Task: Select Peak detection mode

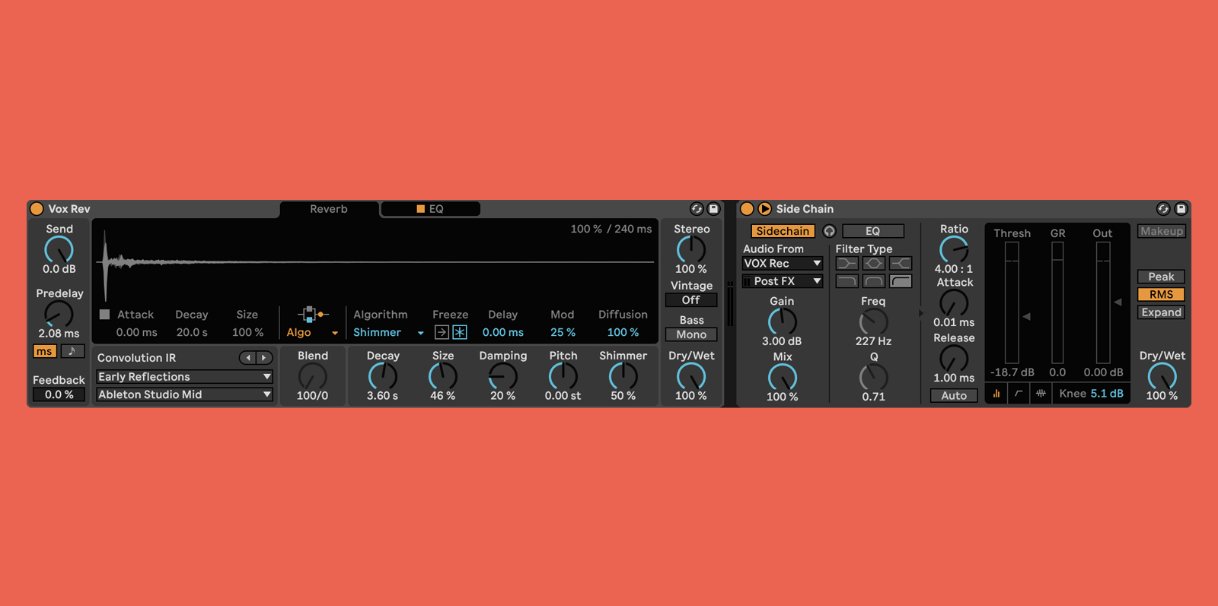Action: click(1161, 277)
